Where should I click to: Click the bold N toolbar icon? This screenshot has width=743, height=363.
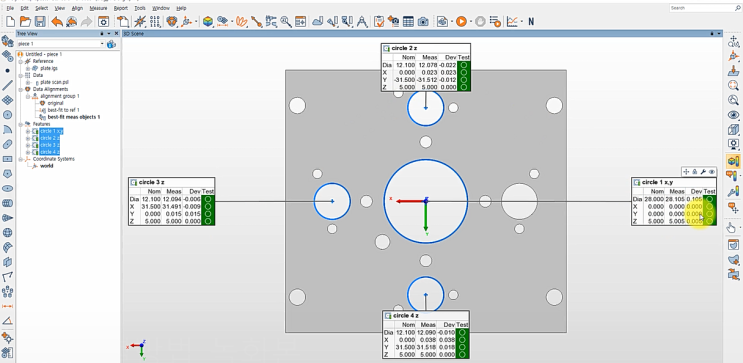(531, 21)
